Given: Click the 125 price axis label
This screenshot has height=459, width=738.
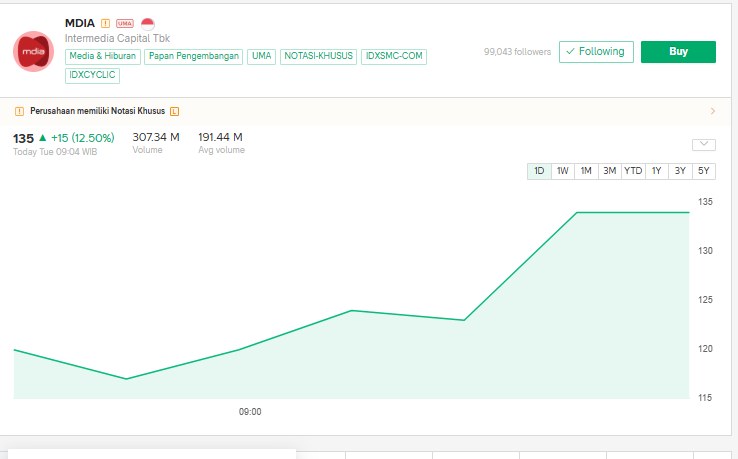Looking at the screenshot, I should coord(705,300).
